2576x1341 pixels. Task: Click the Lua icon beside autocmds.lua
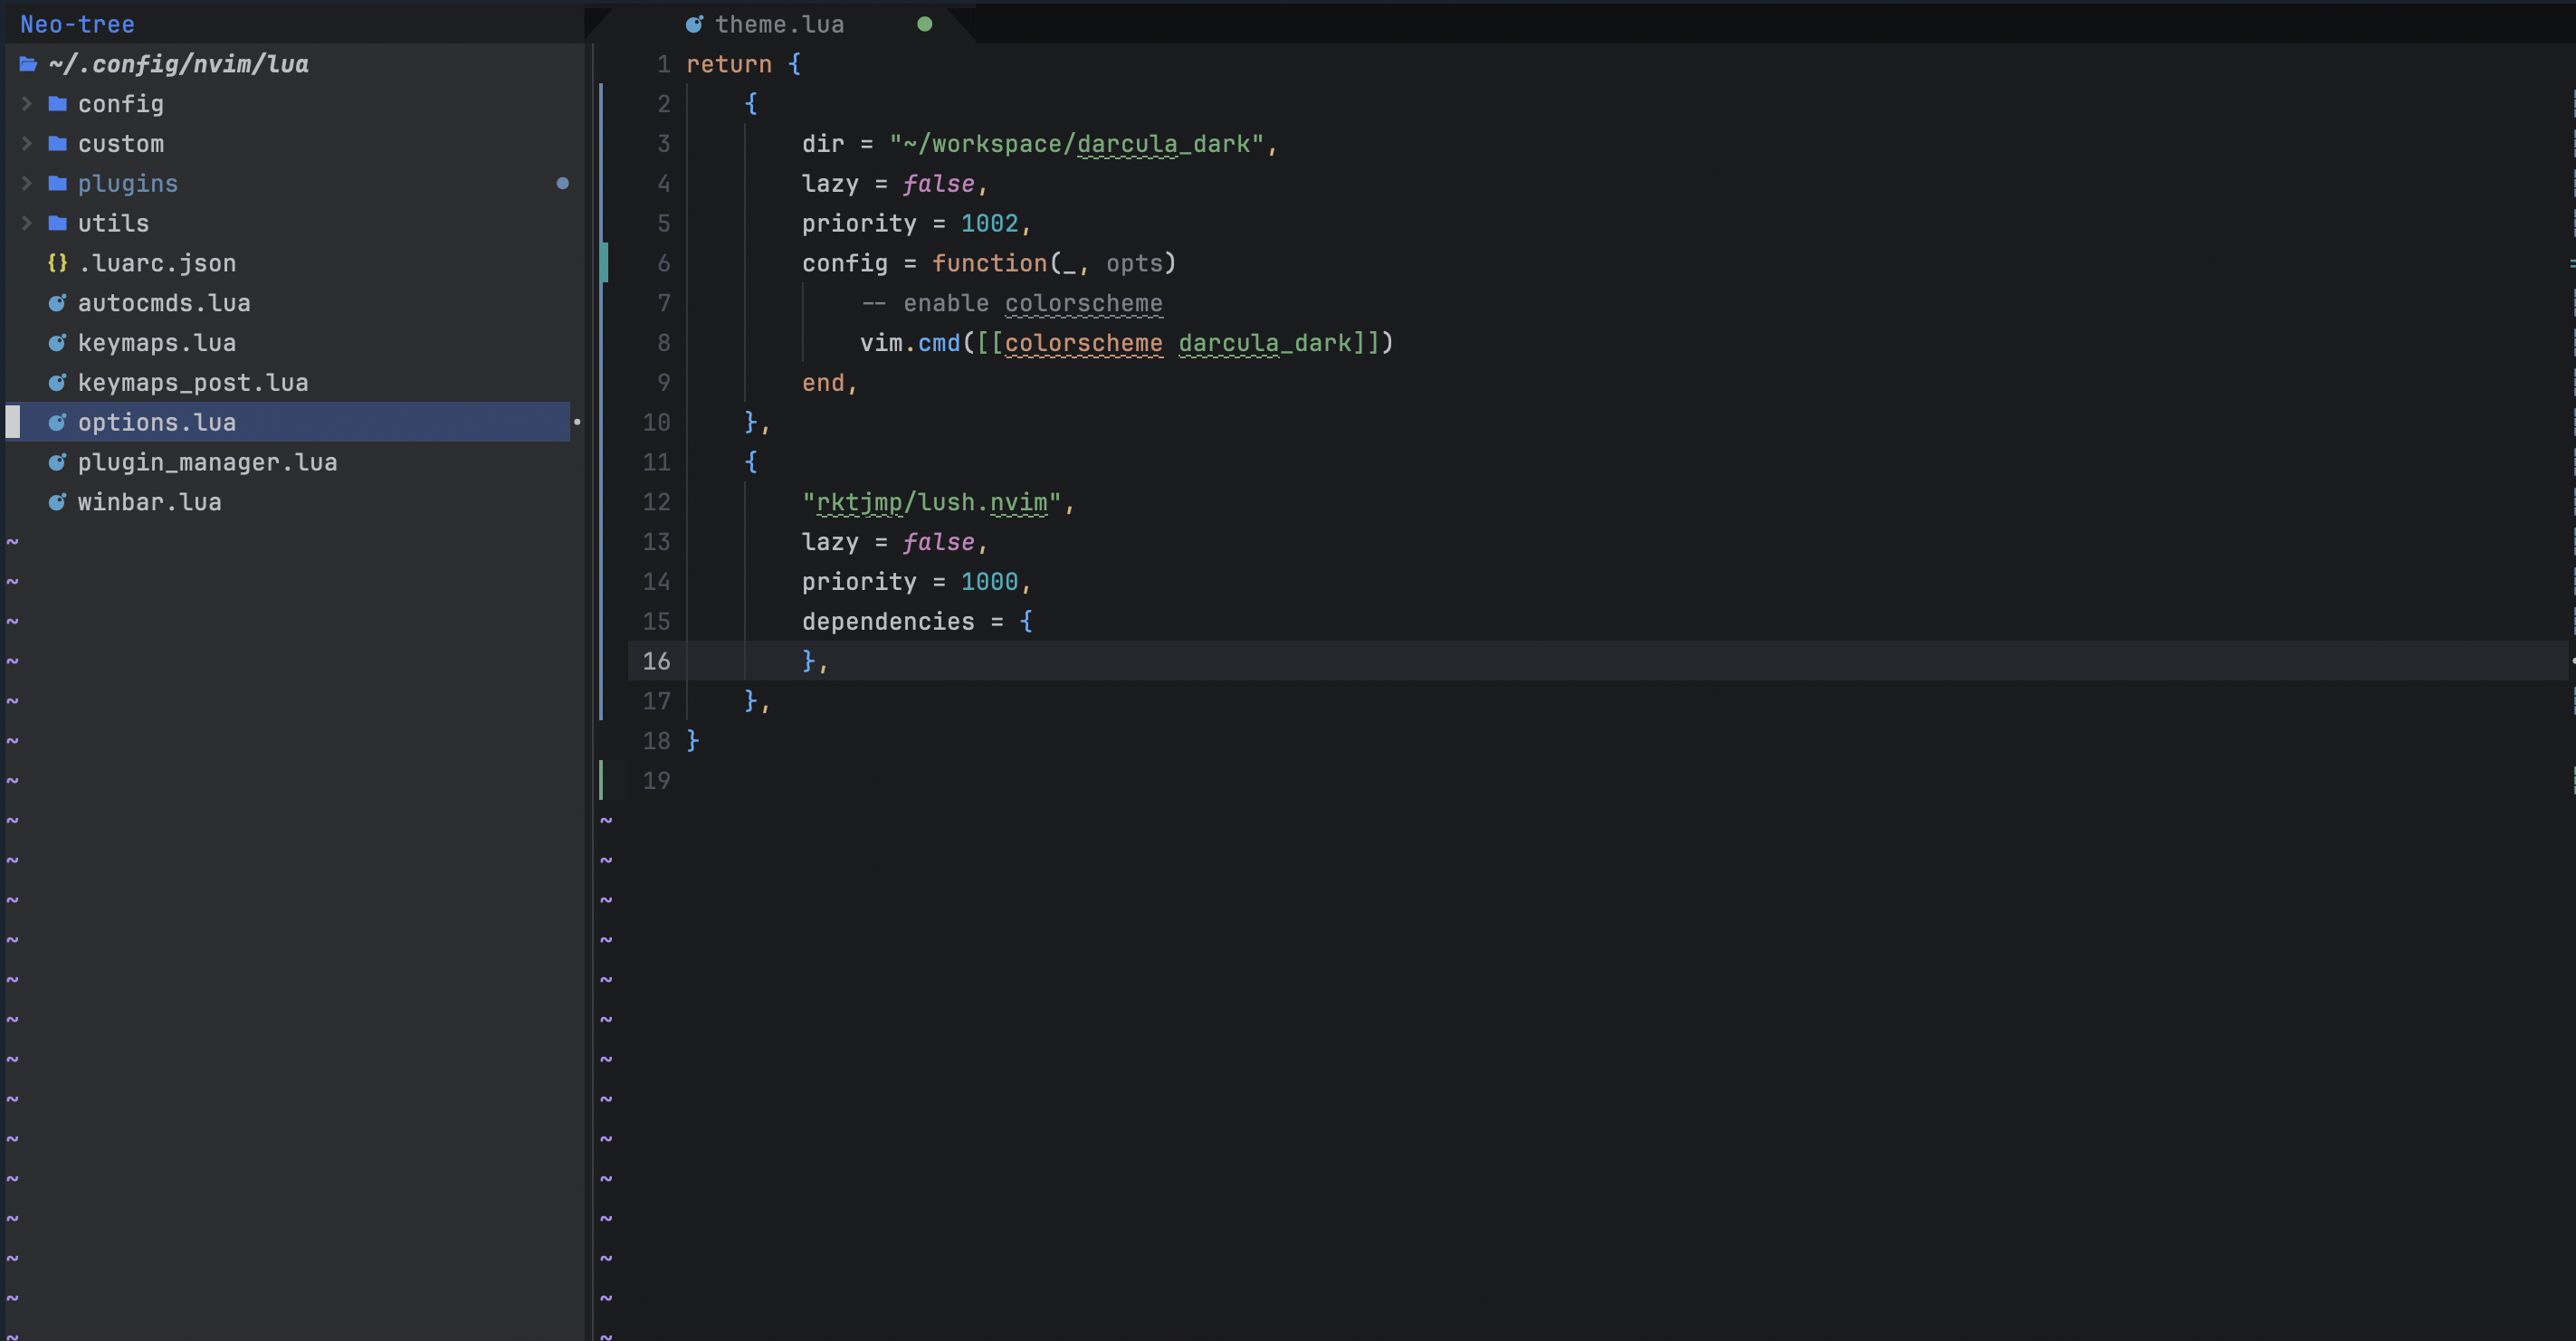pos(57,303)
